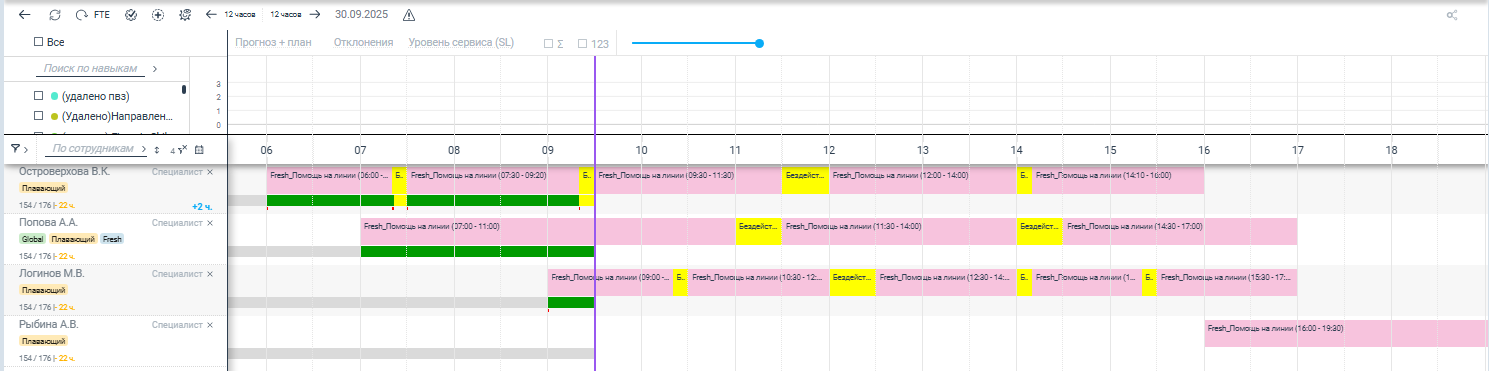
Task: Select Попова shift 14:30 - 17:00
Action: click(x=1180, y=232)
